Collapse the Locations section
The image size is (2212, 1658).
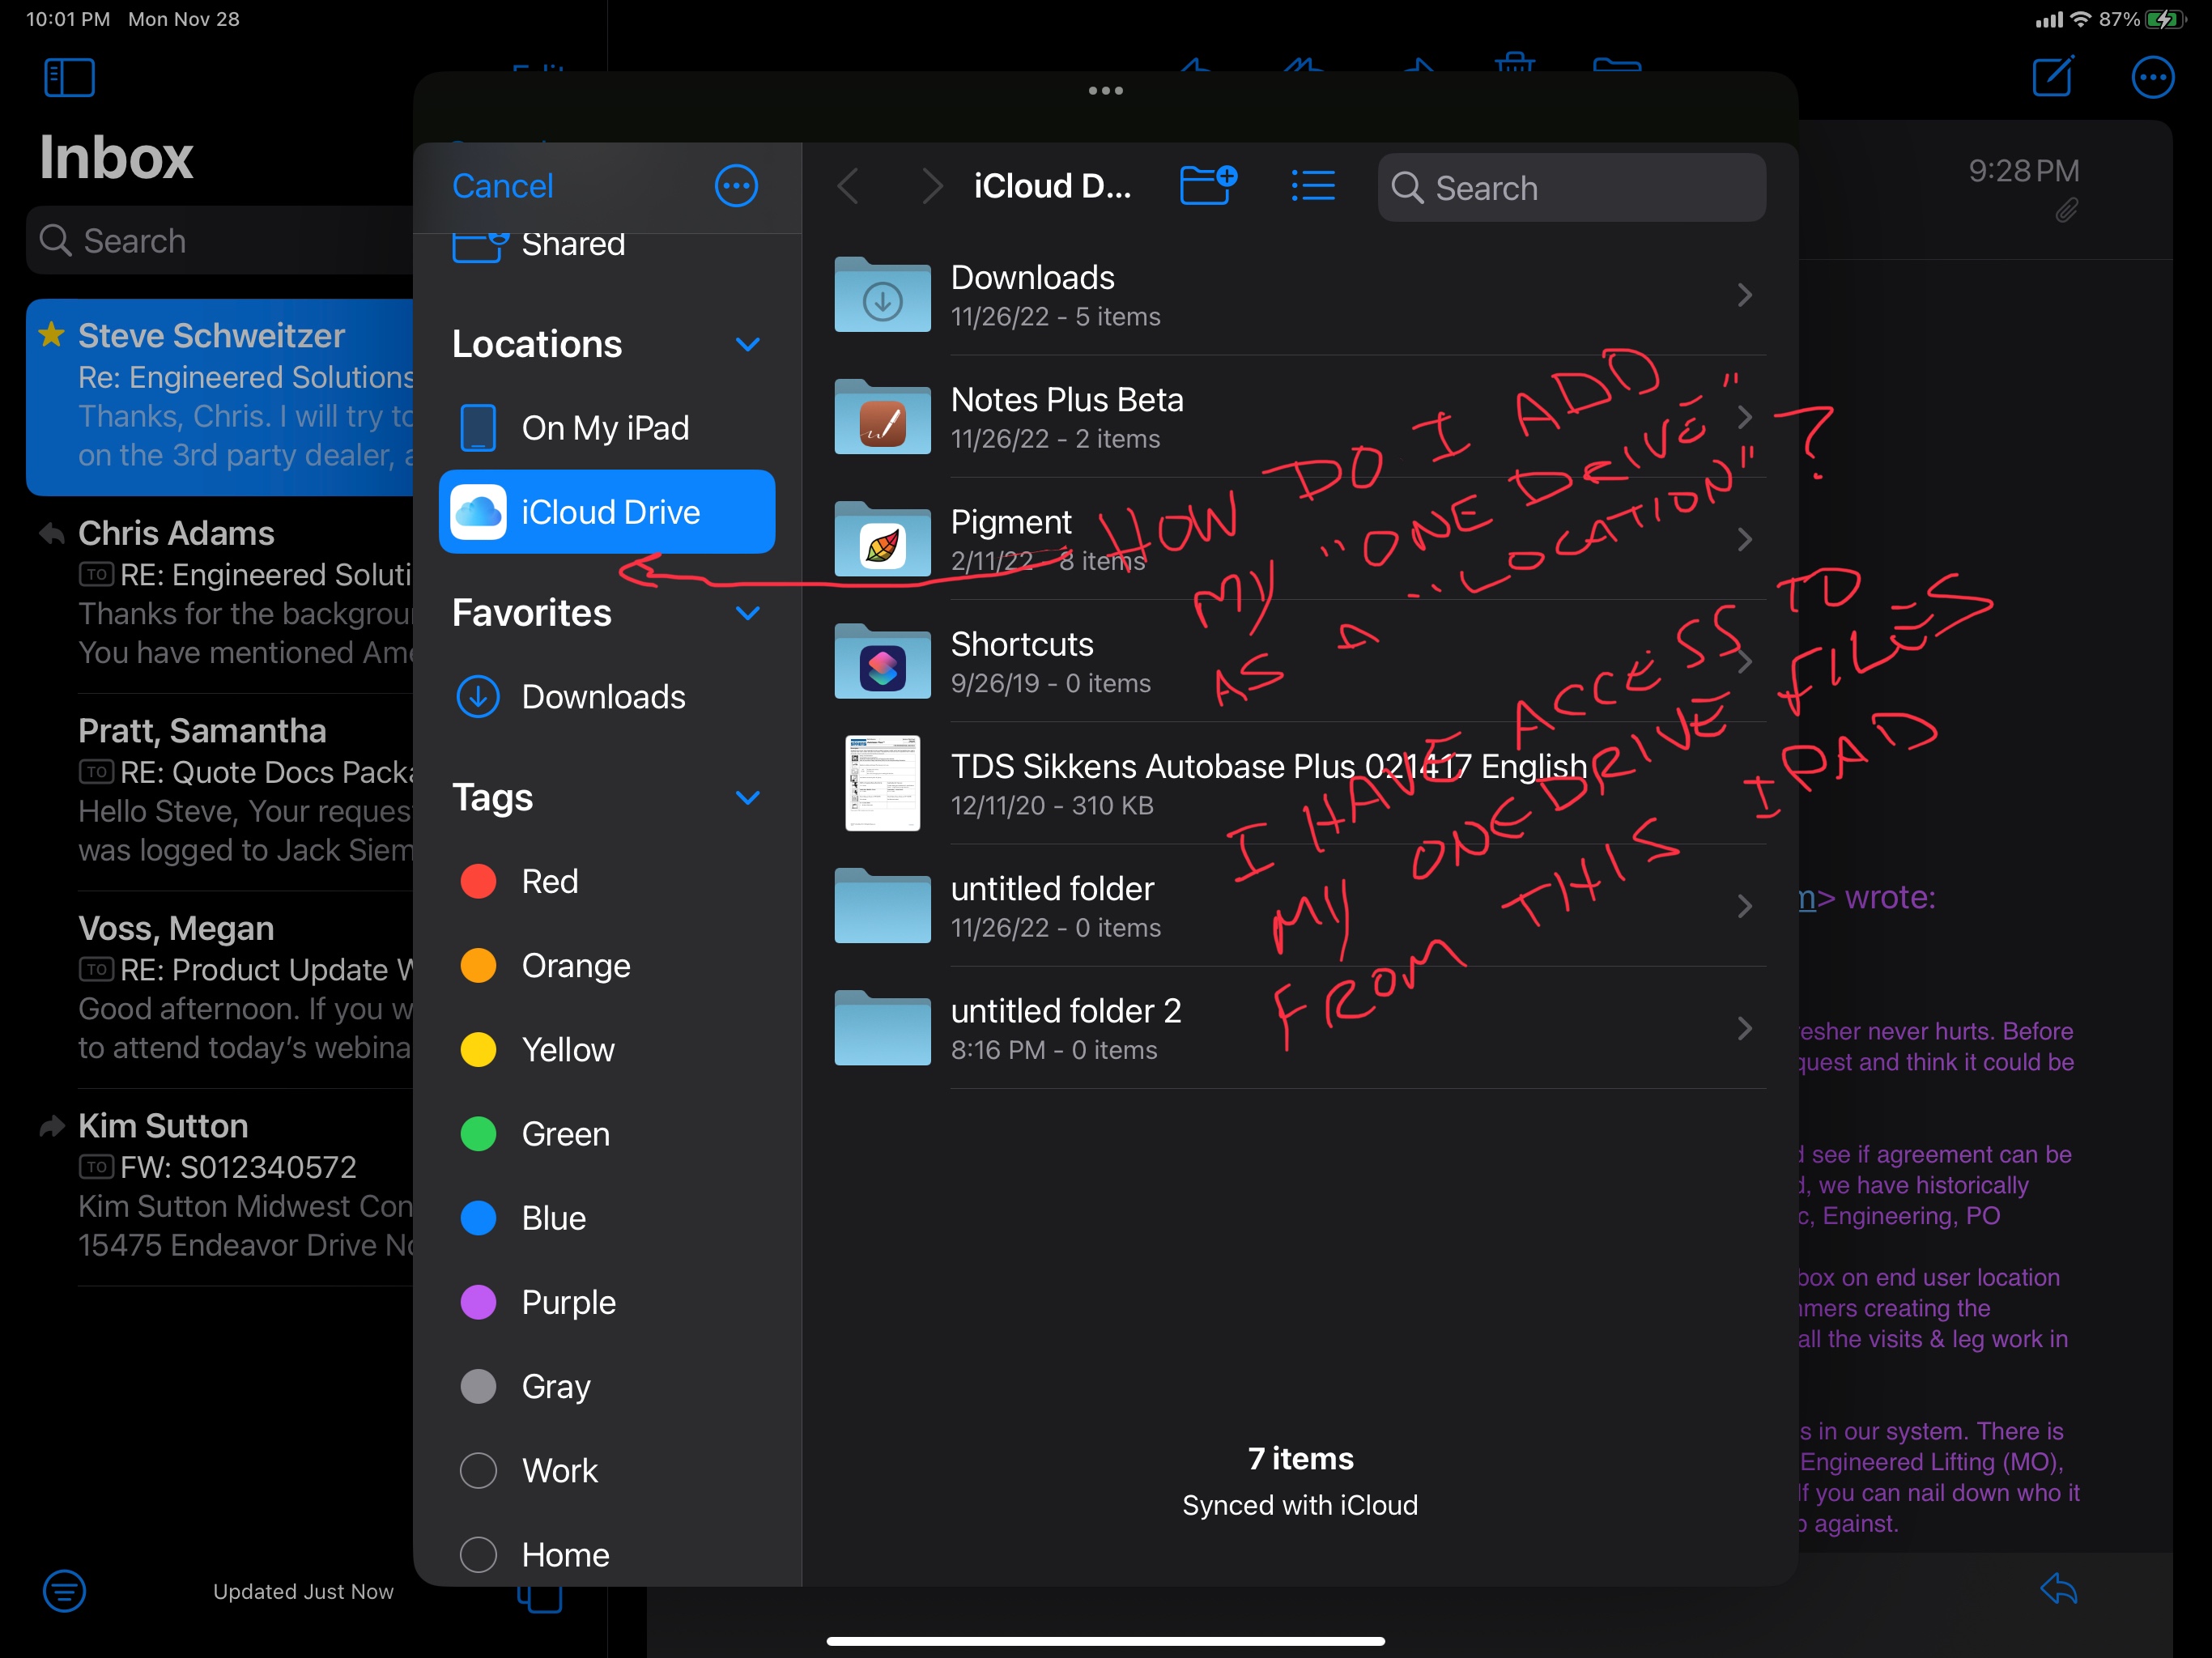[x=748, y=345]
